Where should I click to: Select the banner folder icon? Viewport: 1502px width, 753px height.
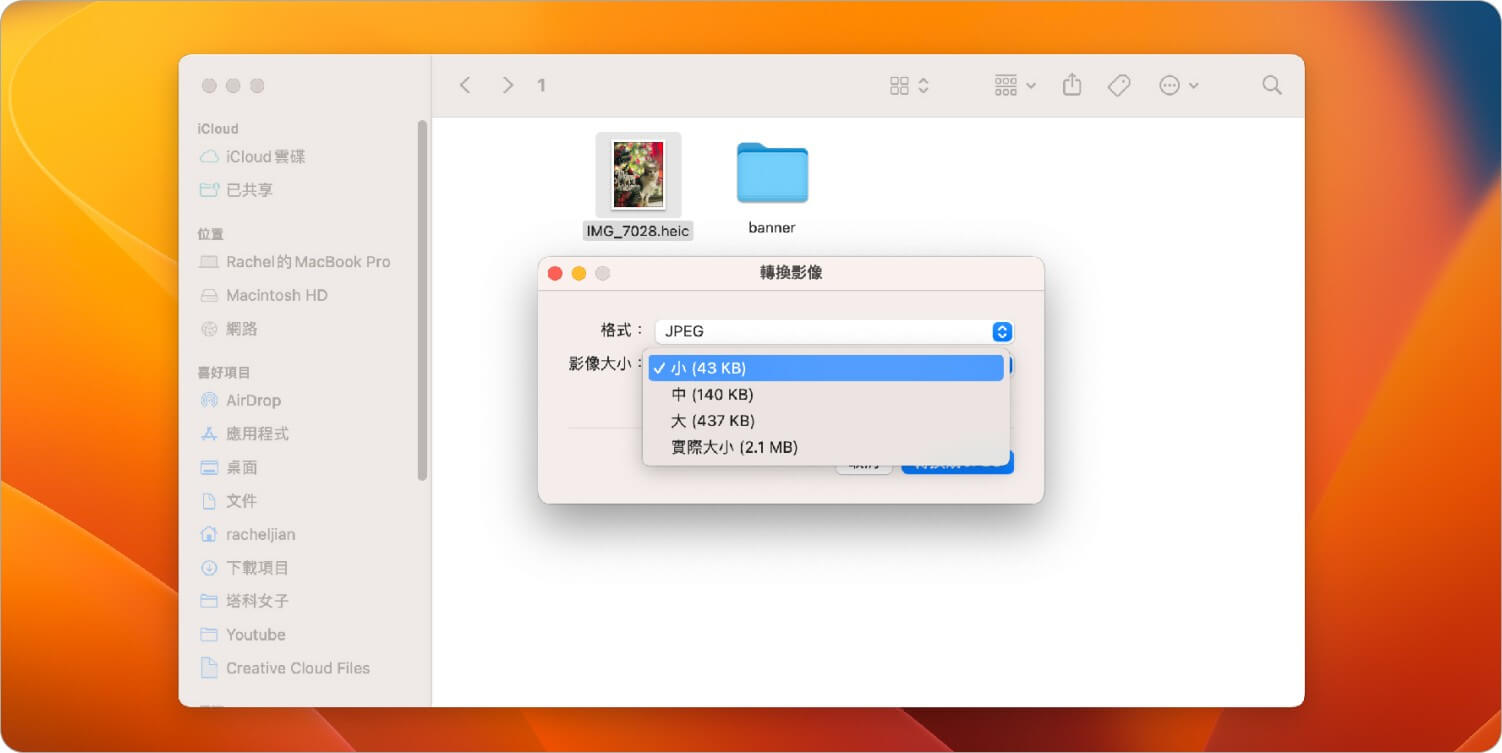click(x=772, y=173)
